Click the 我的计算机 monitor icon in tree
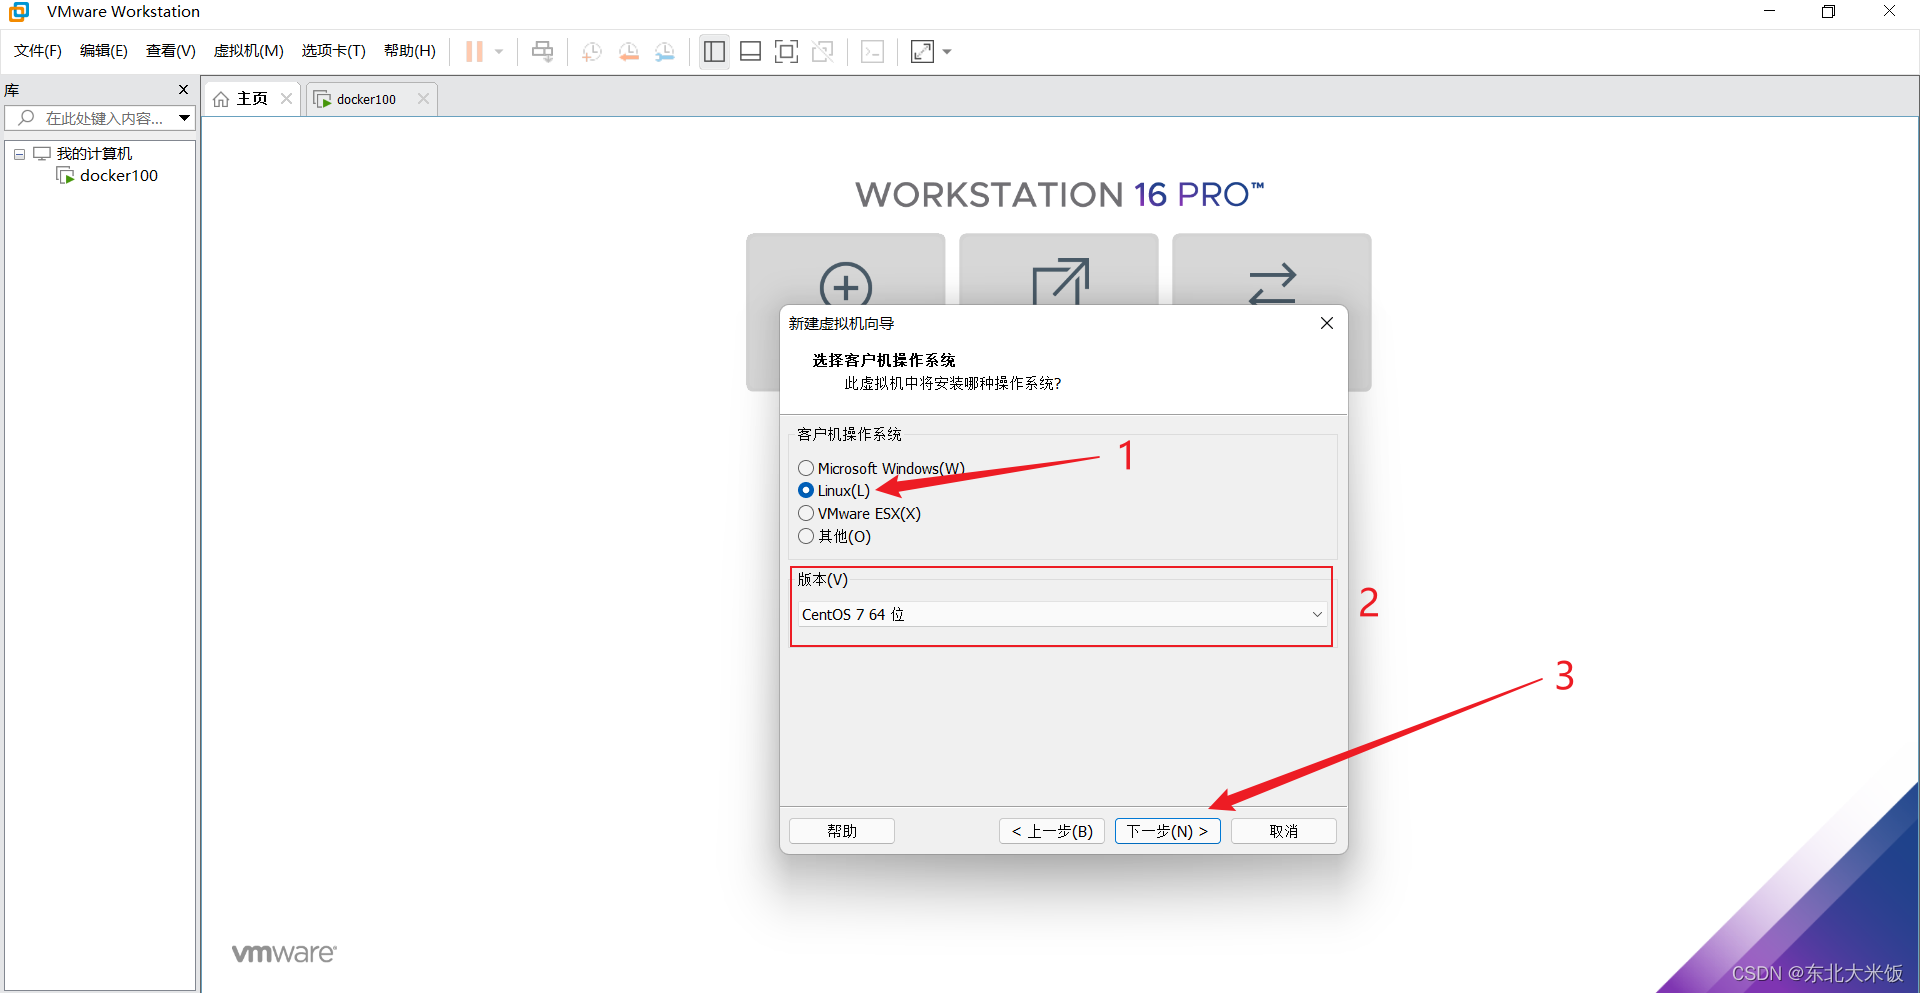This screenshot has height=993, width=1920. (x=42, y=154)
